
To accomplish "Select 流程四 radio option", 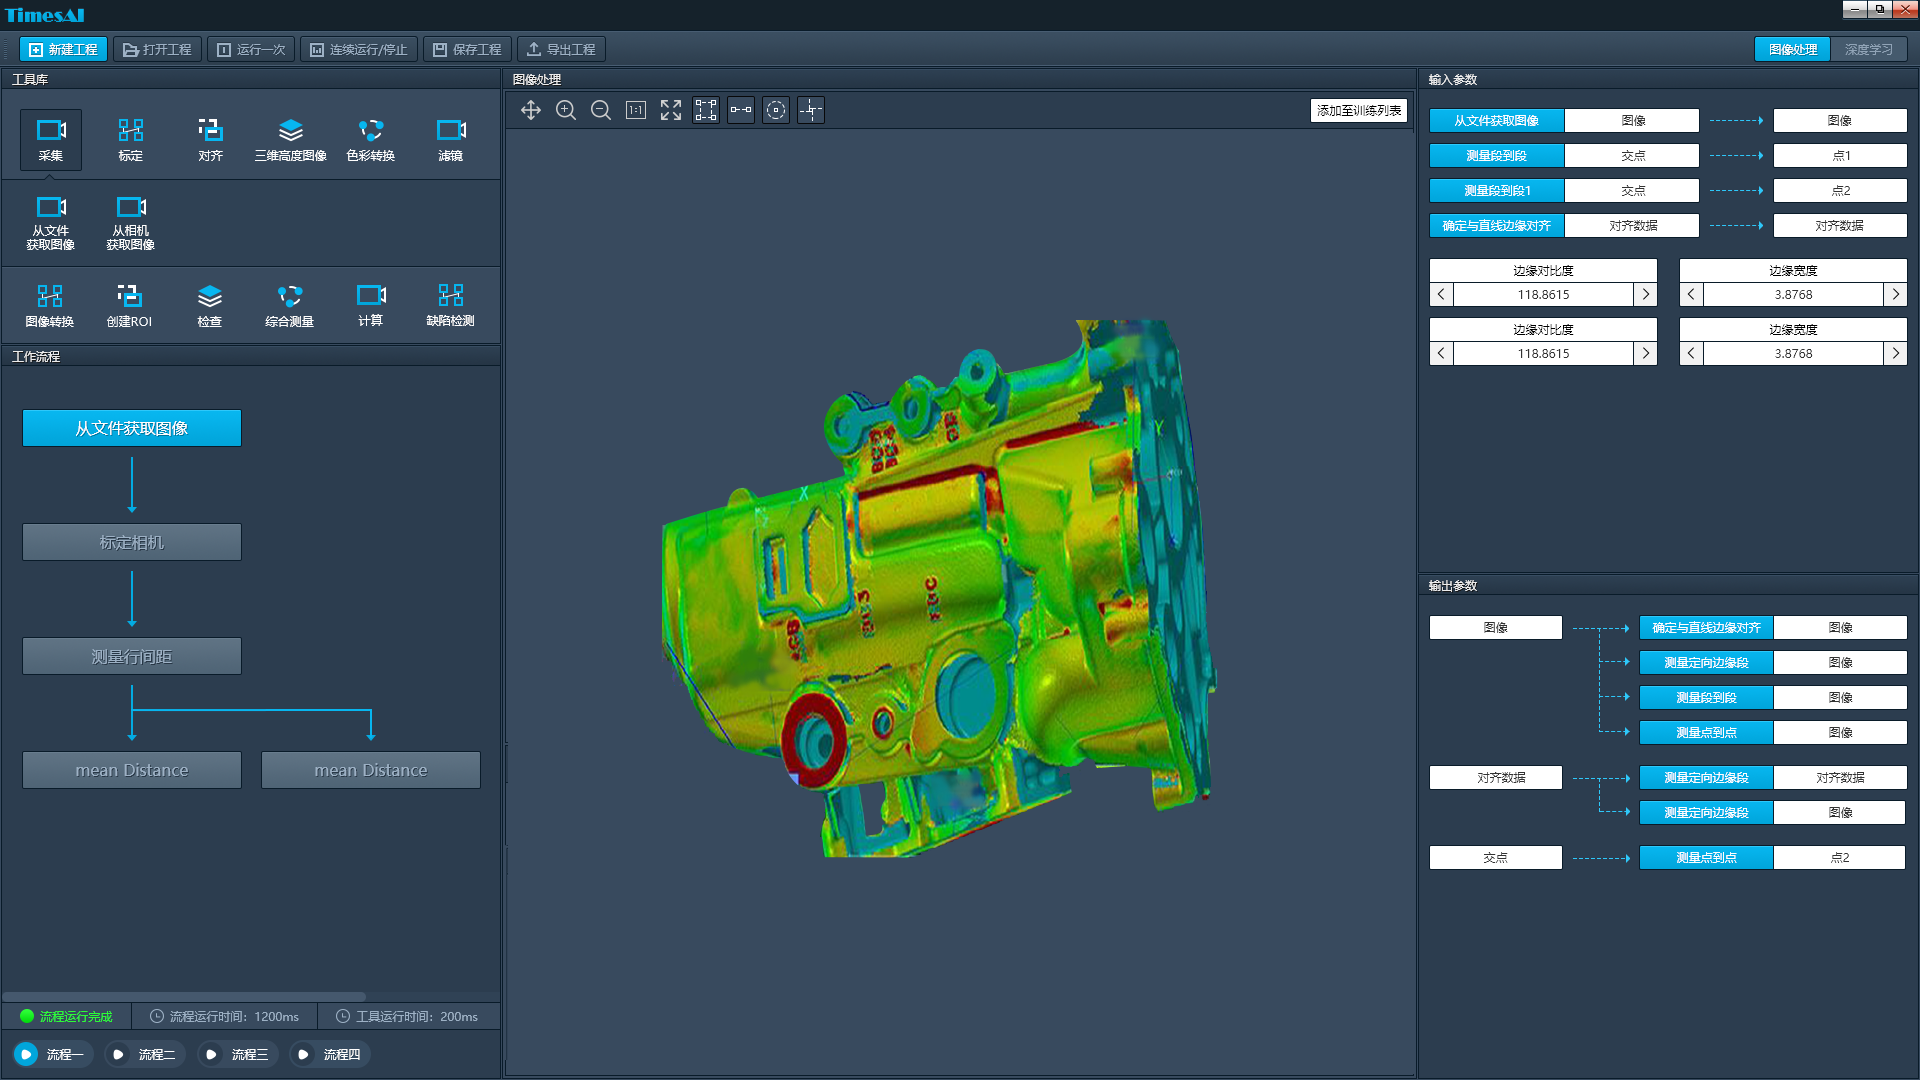I will [330, 1054].
